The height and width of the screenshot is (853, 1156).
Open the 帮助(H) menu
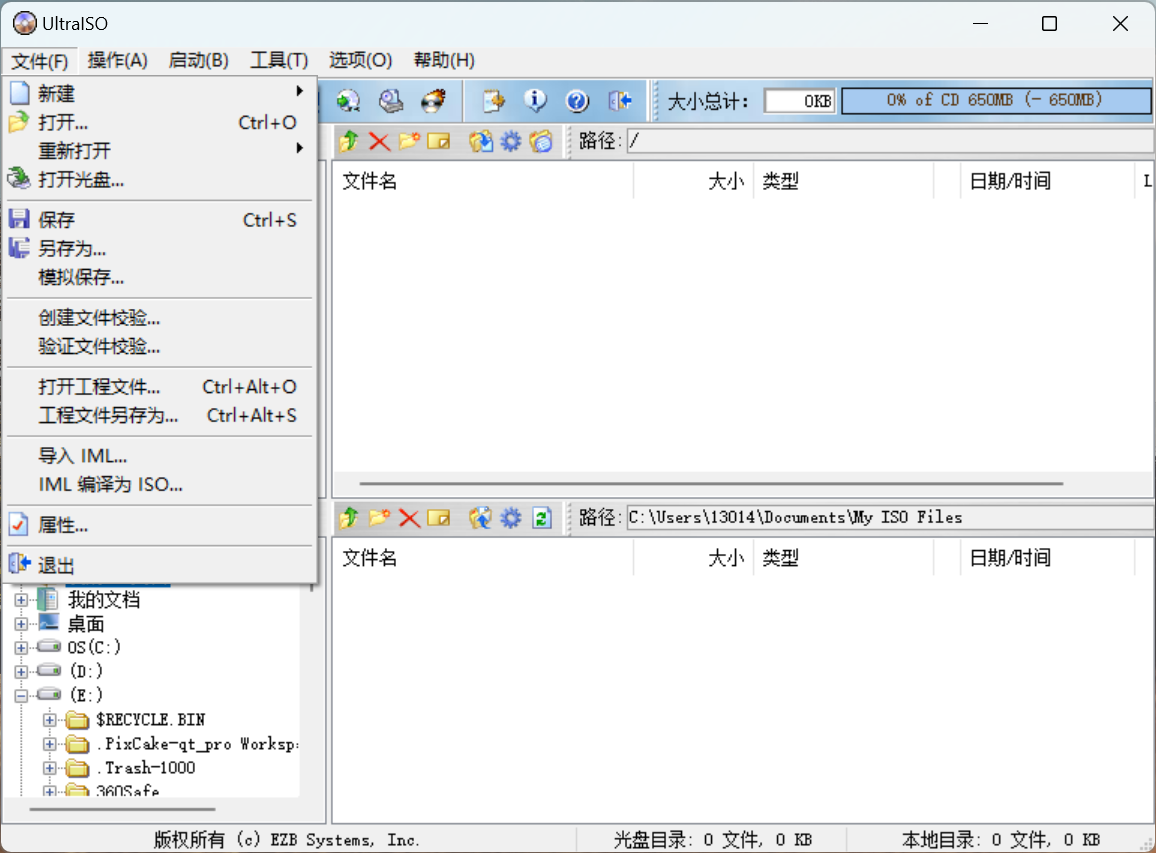444,60
